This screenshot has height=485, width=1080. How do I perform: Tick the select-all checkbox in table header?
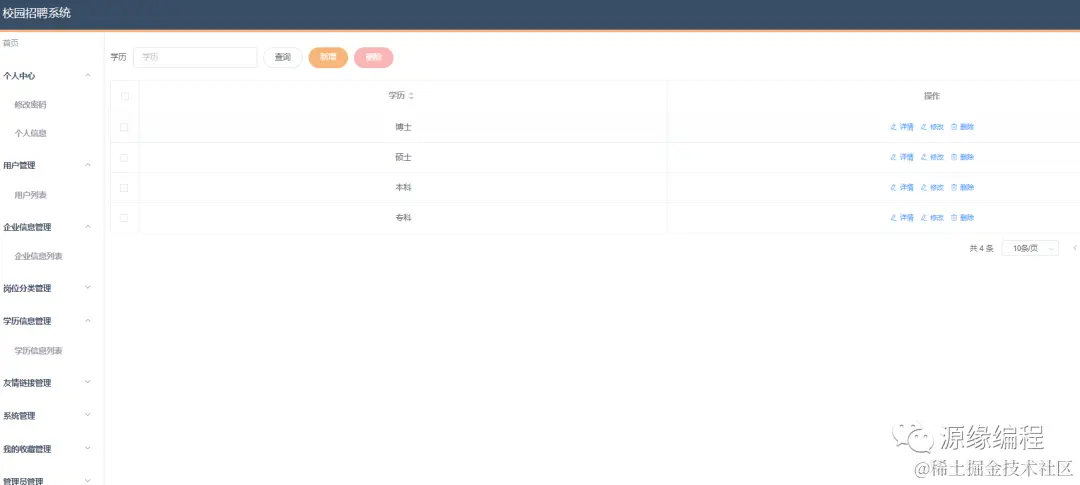(x=125, y=96)
